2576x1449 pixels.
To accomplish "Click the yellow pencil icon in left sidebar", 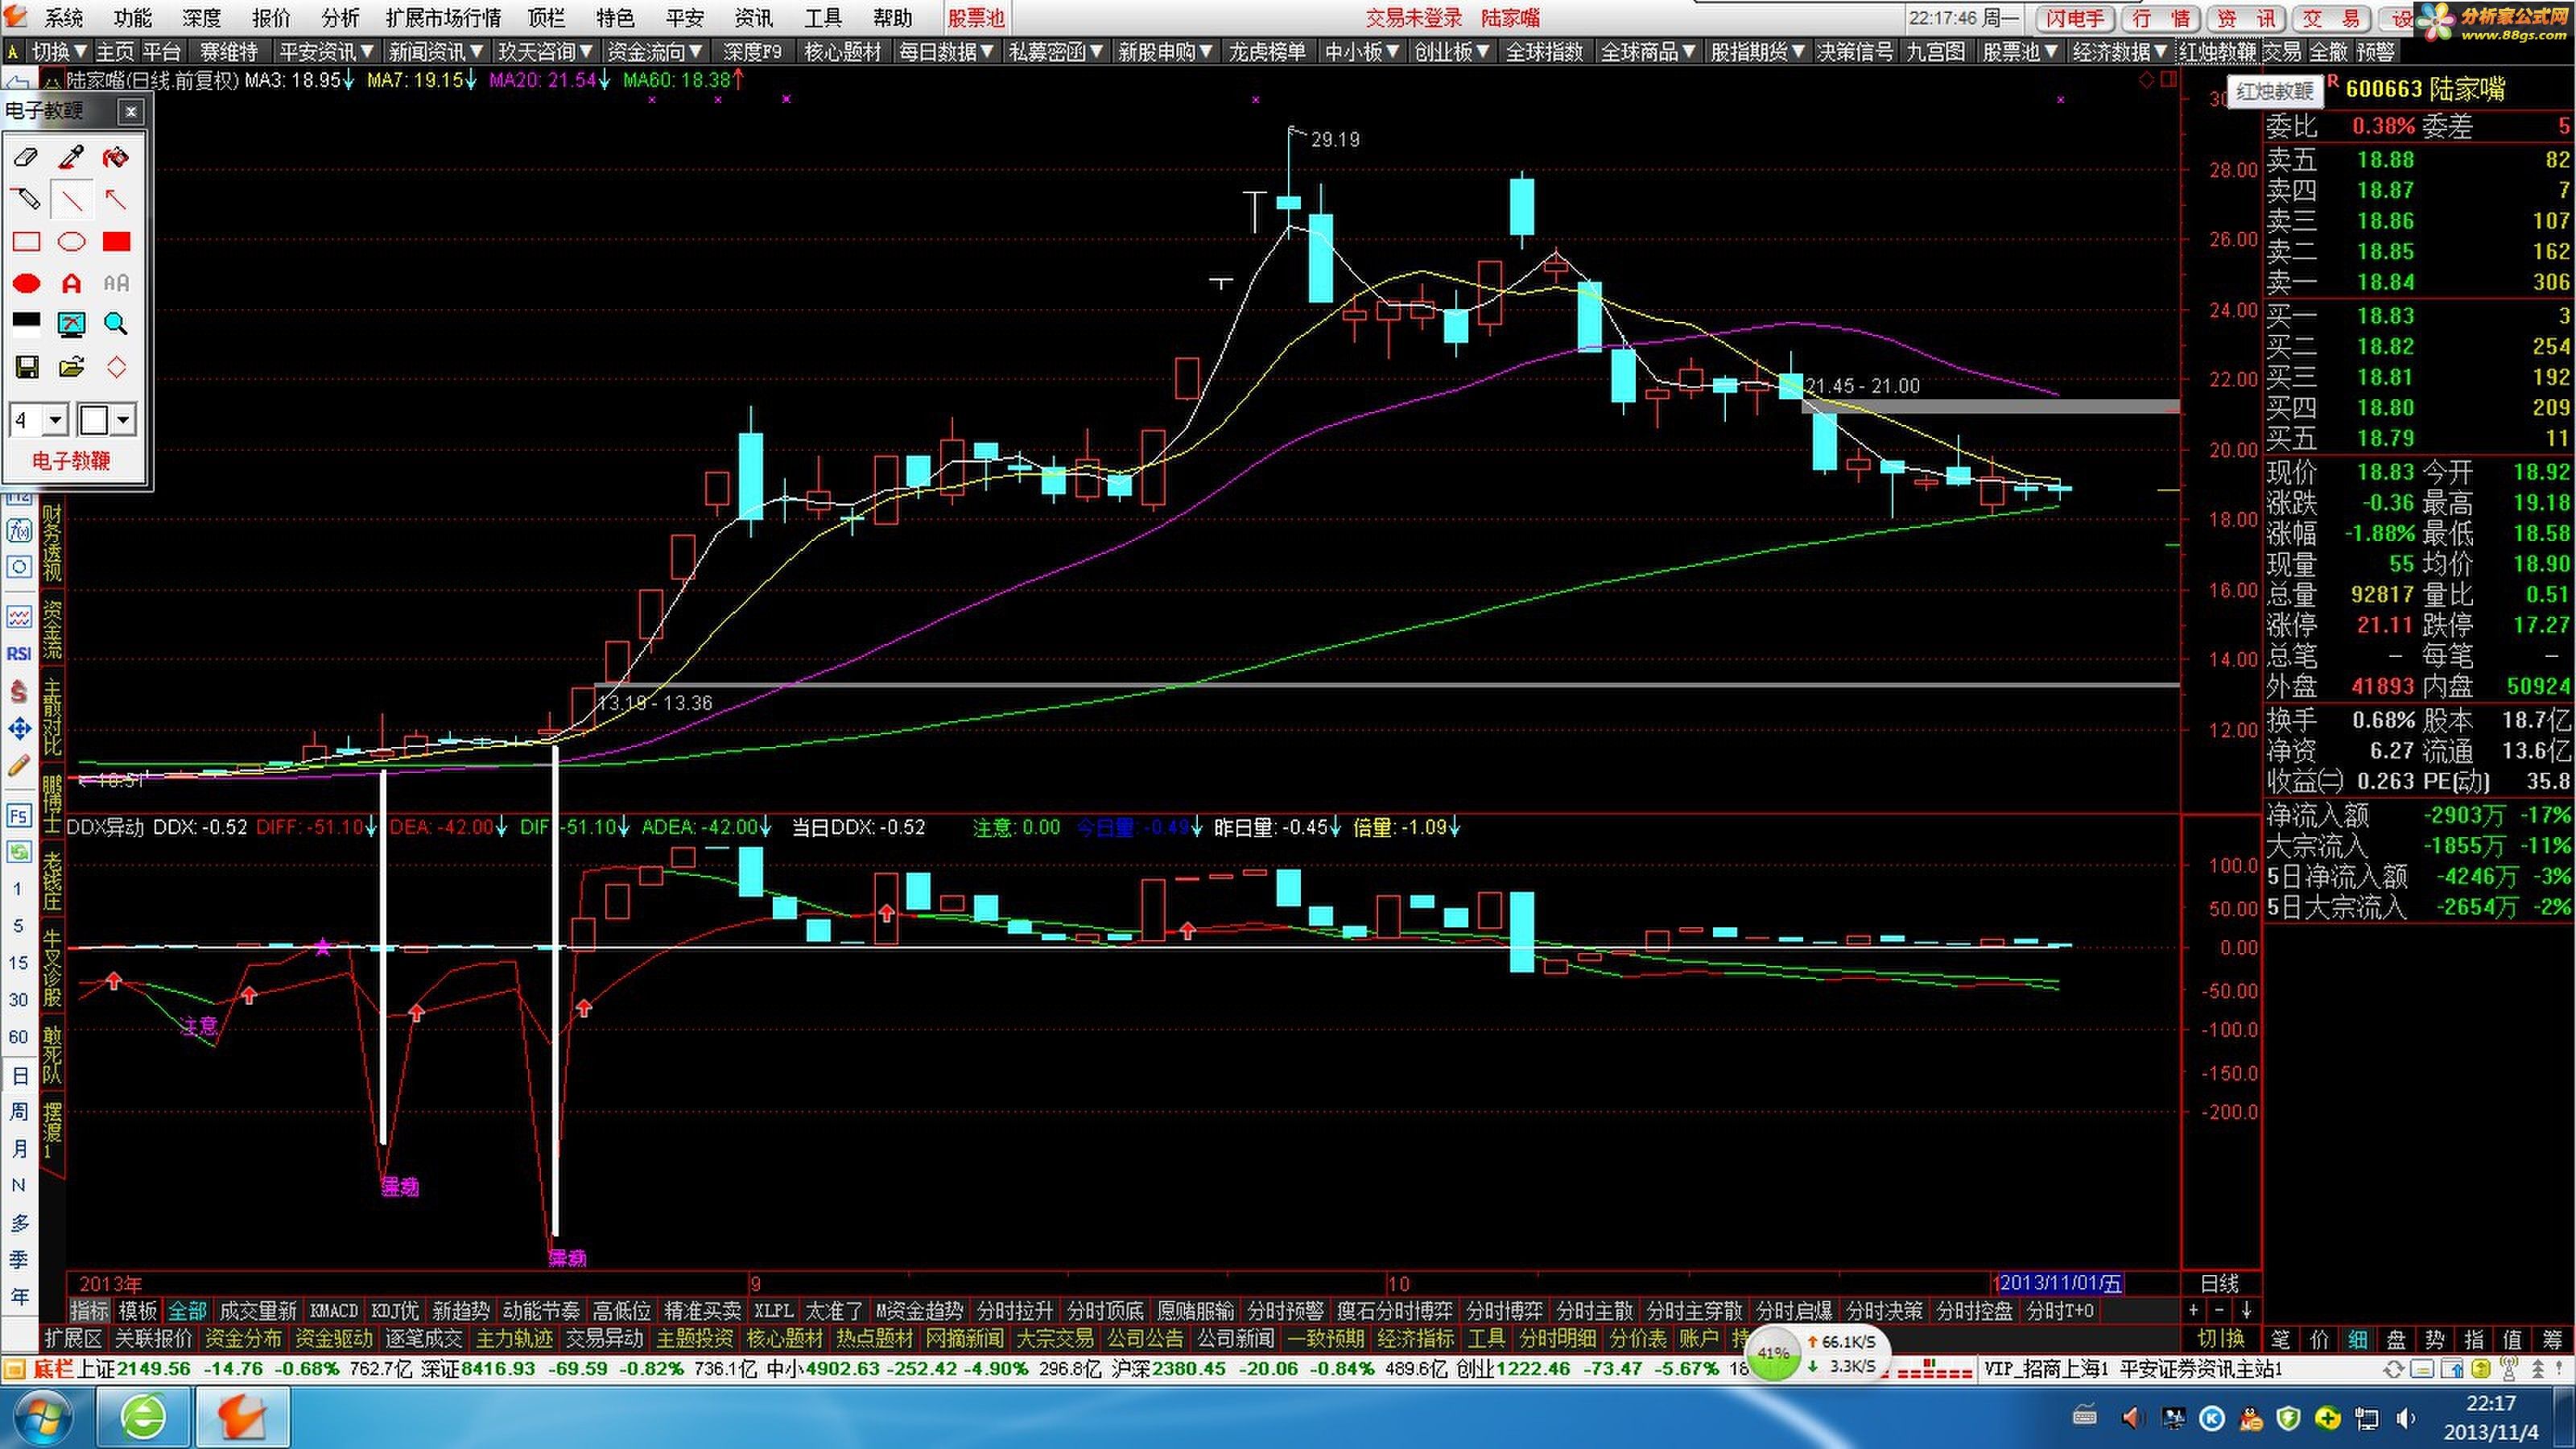I will pyautogui.click(x=19, y=766).
